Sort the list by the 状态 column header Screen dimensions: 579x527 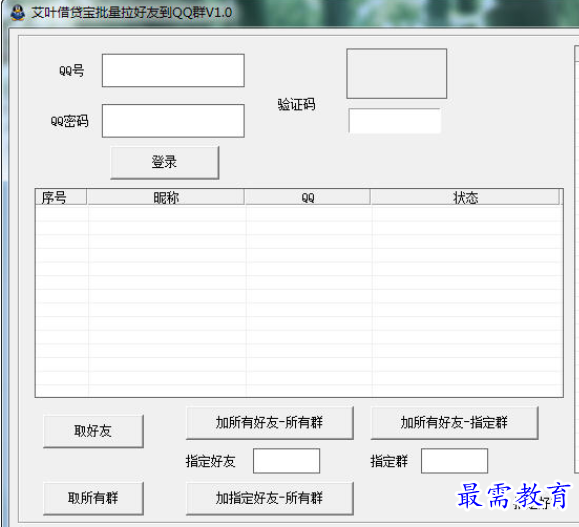tap(465, 197)
